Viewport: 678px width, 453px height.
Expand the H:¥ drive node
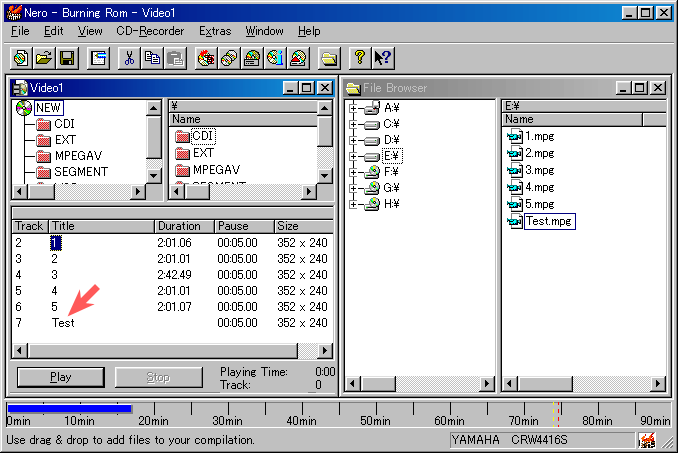click(x=353, y=204)
